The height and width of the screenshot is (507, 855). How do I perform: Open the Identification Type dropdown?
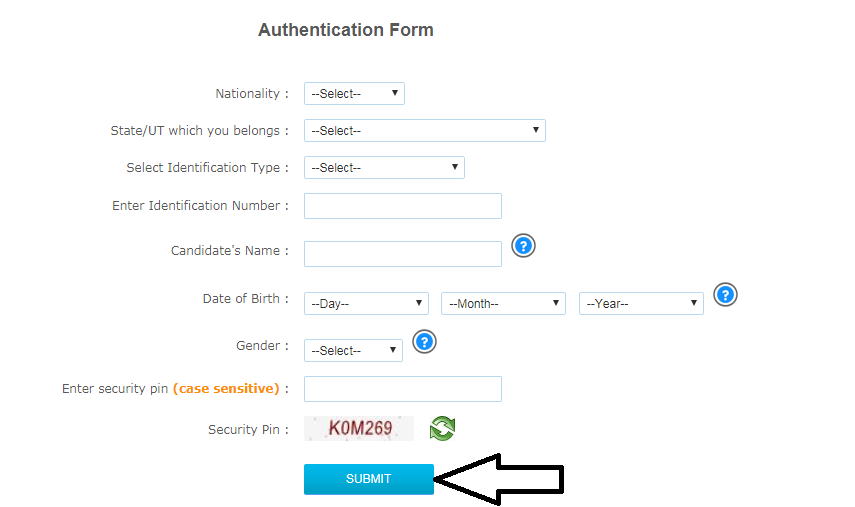(x=384, y=167)
